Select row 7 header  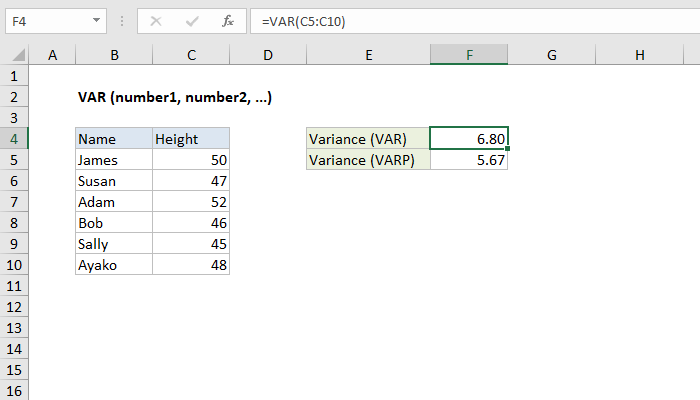14,202
